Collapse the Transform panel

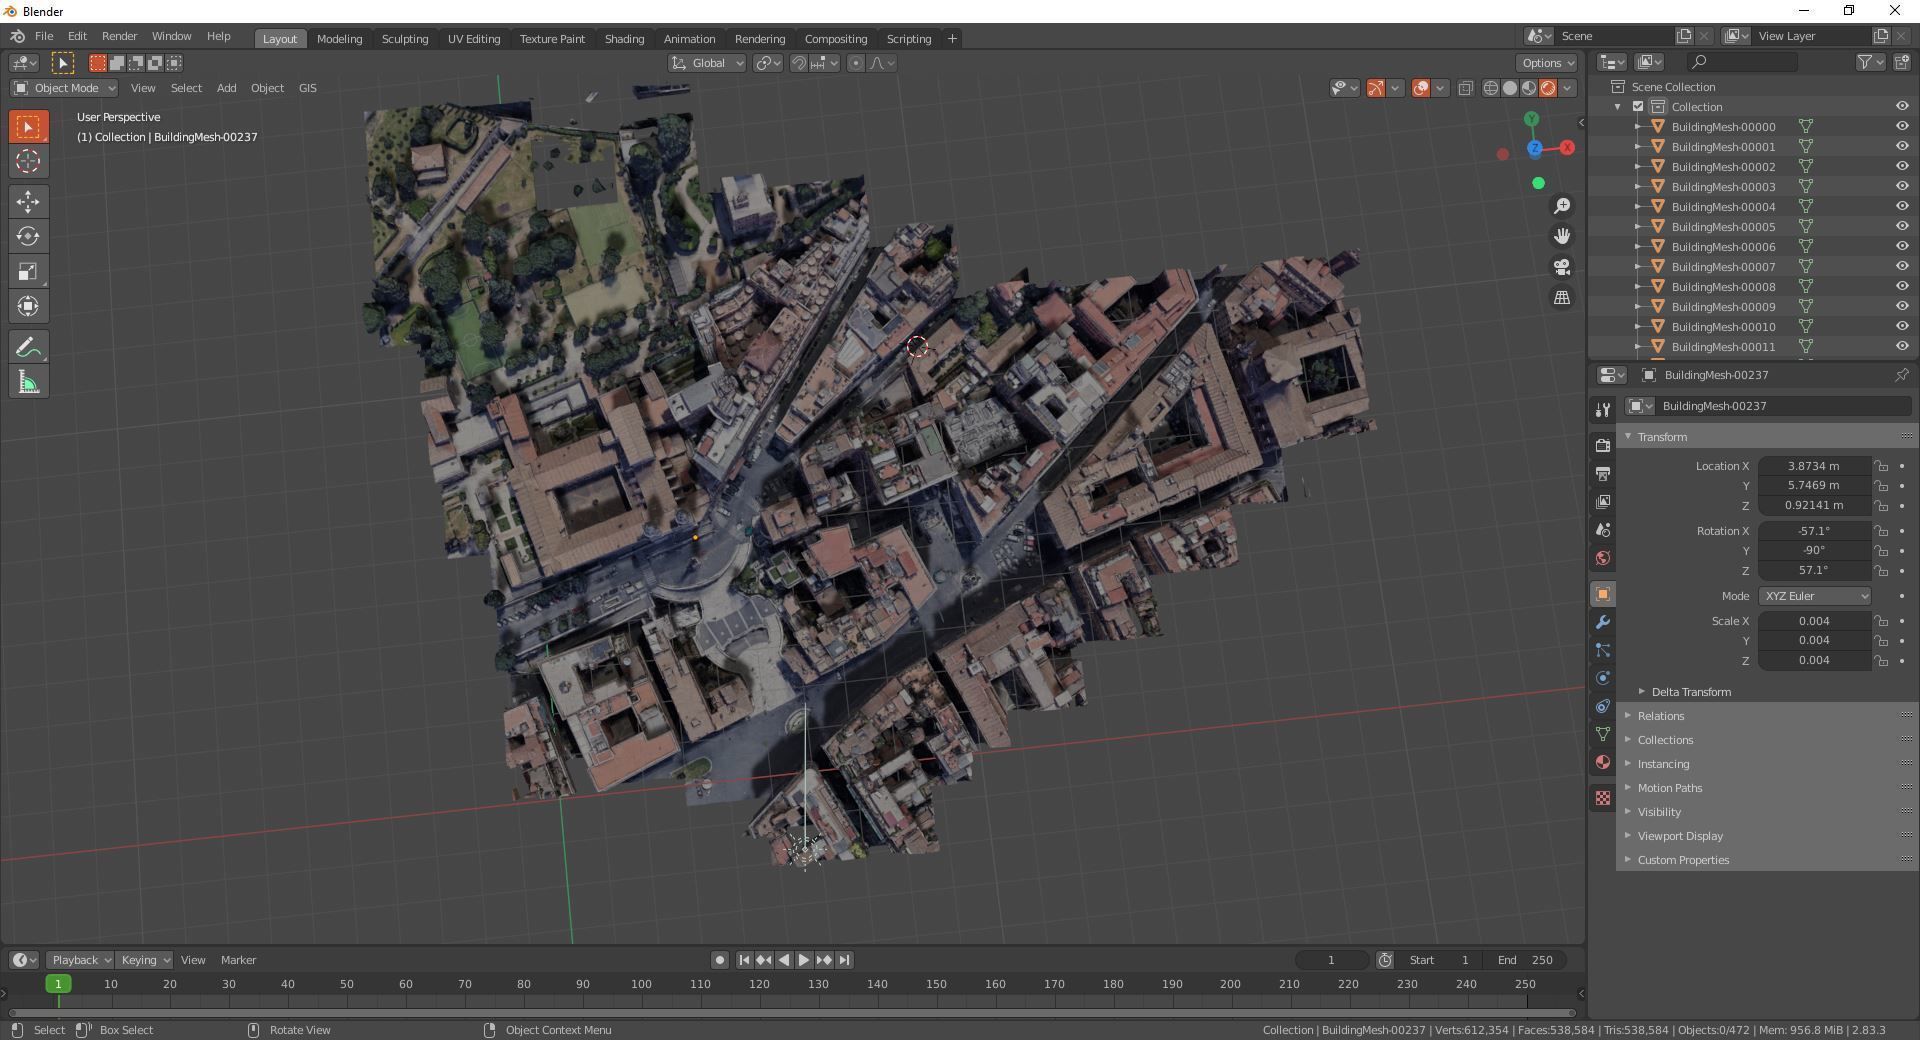point(1661,437)
